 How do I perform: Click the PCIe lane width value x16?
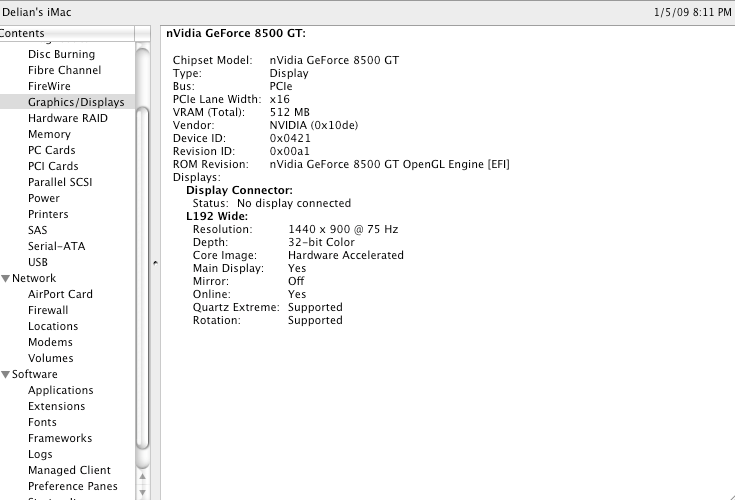click(x=279, y=99)
